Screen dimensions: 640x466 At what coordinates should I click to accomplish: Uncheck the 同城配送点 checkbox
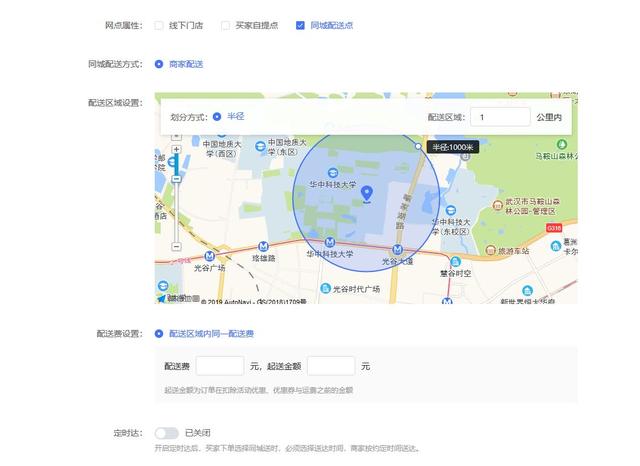300,25
